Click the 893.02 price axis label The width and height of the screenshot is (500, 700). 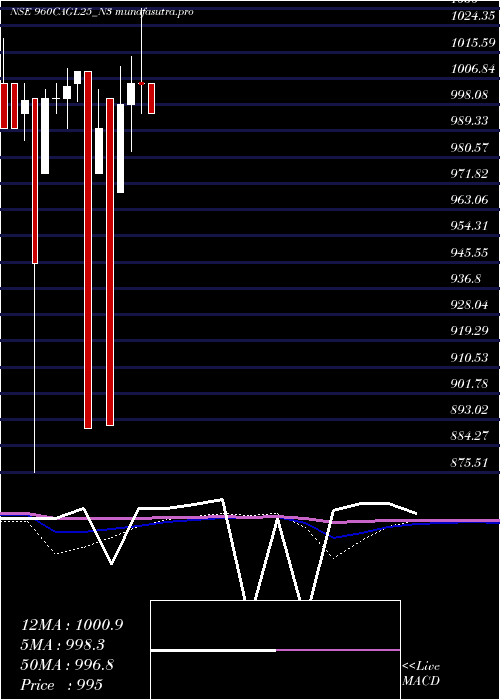click(x=469, y=410)
